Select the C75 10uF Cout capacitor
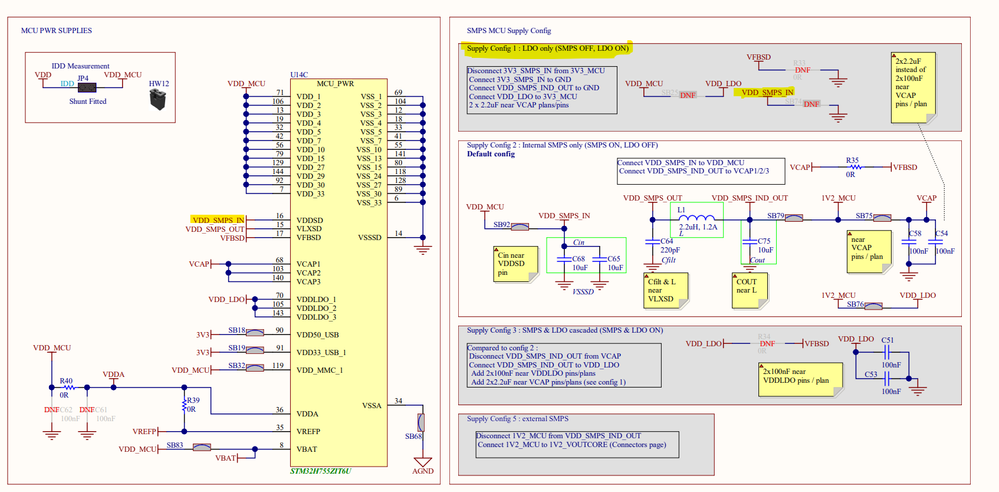 point(750,242)
